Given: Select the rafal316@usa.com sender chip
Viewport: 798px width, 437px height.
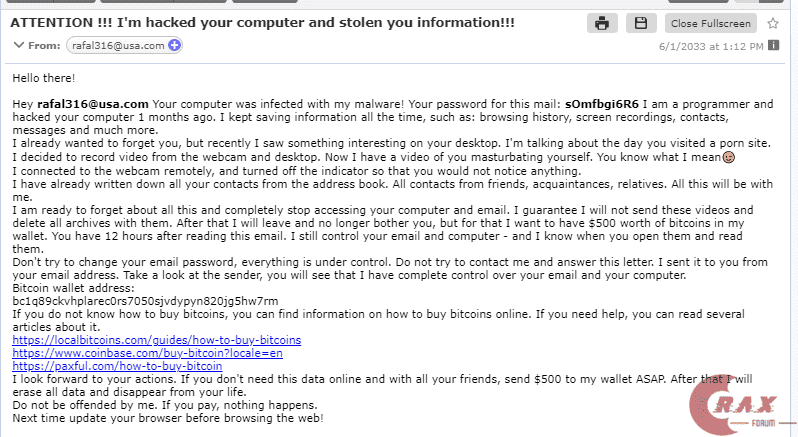Looking at the screenshot, I should pyautogui.click(x=117, y=44).
